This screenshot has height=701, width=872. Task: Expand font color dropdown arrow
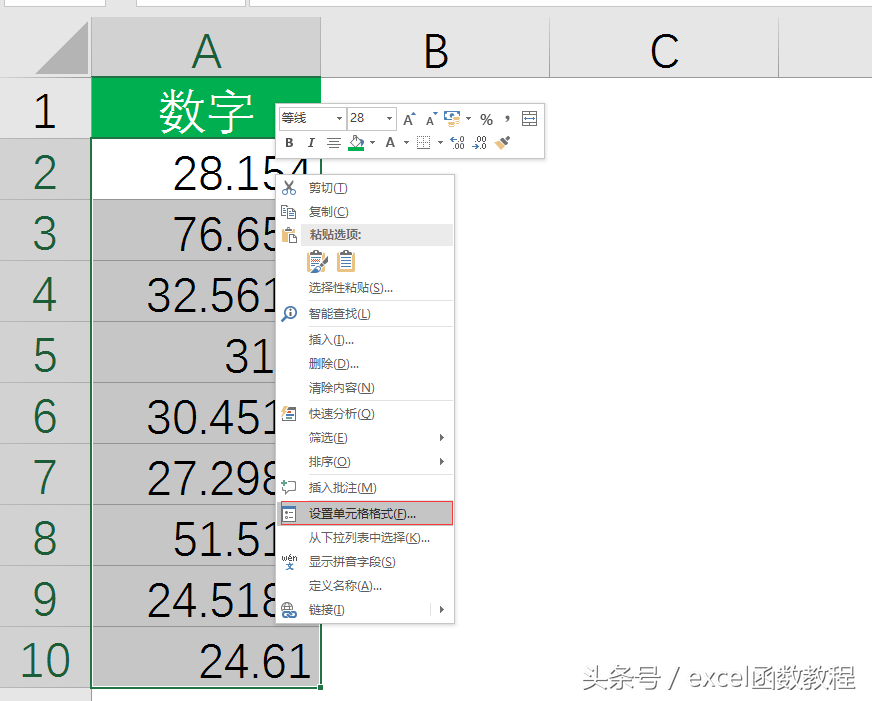406,143
